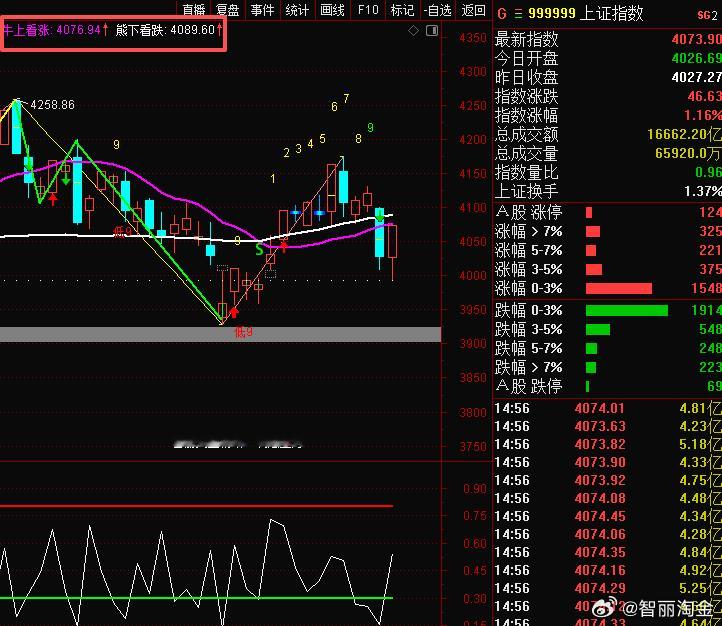Screen dimensions: 722x626
Task: Click the 上证指数 title
Action: (x=611, y=13)
